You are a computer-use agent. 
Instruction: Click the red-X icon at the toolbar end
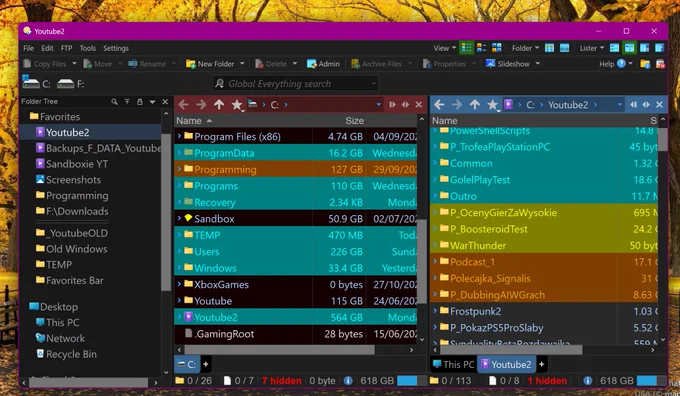pyautogui.click(x=660, y=64)
